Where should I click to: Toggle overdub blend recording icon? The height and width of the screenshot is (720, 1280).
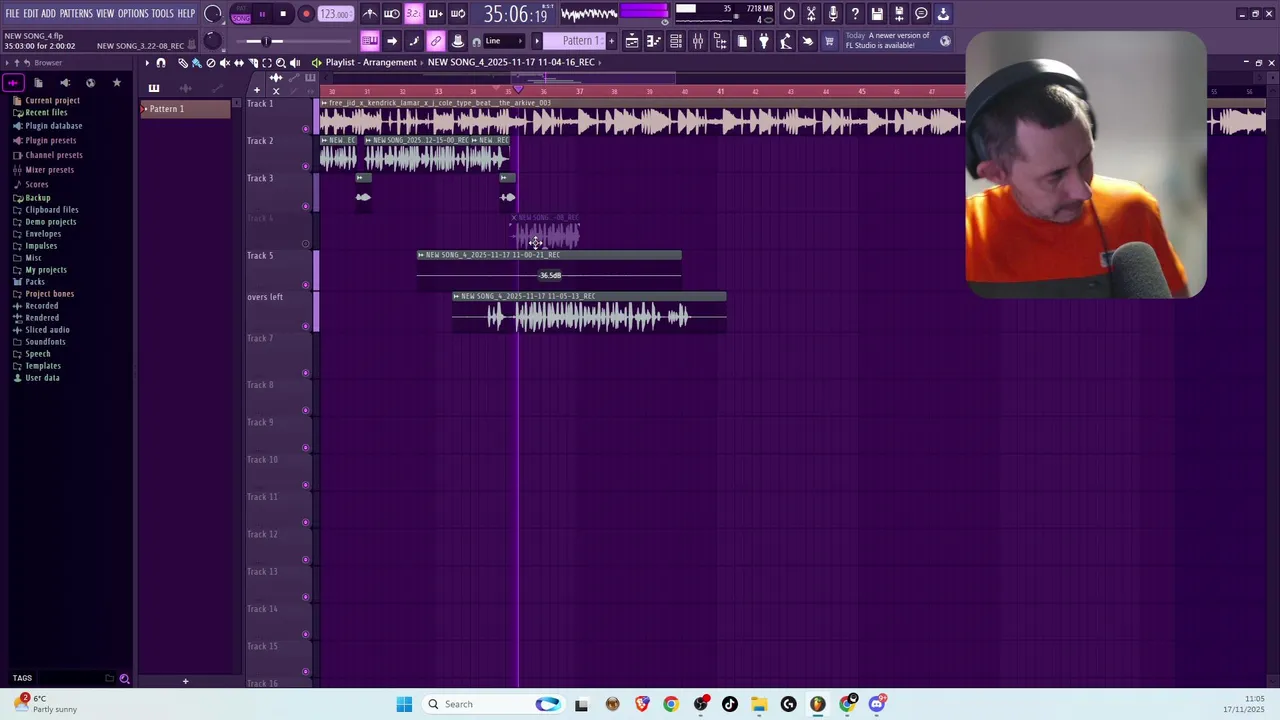coord(435,14)
